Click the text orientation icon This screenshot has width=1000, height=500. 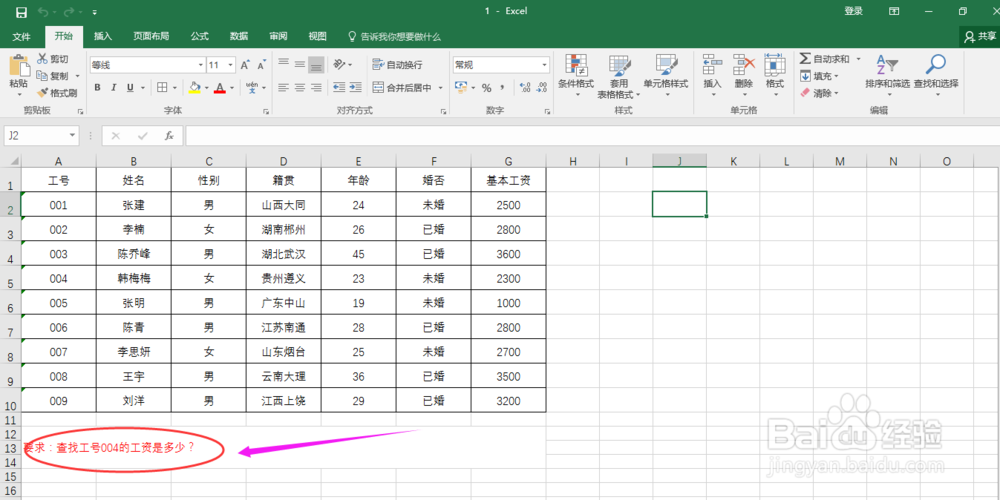[340, 64]
